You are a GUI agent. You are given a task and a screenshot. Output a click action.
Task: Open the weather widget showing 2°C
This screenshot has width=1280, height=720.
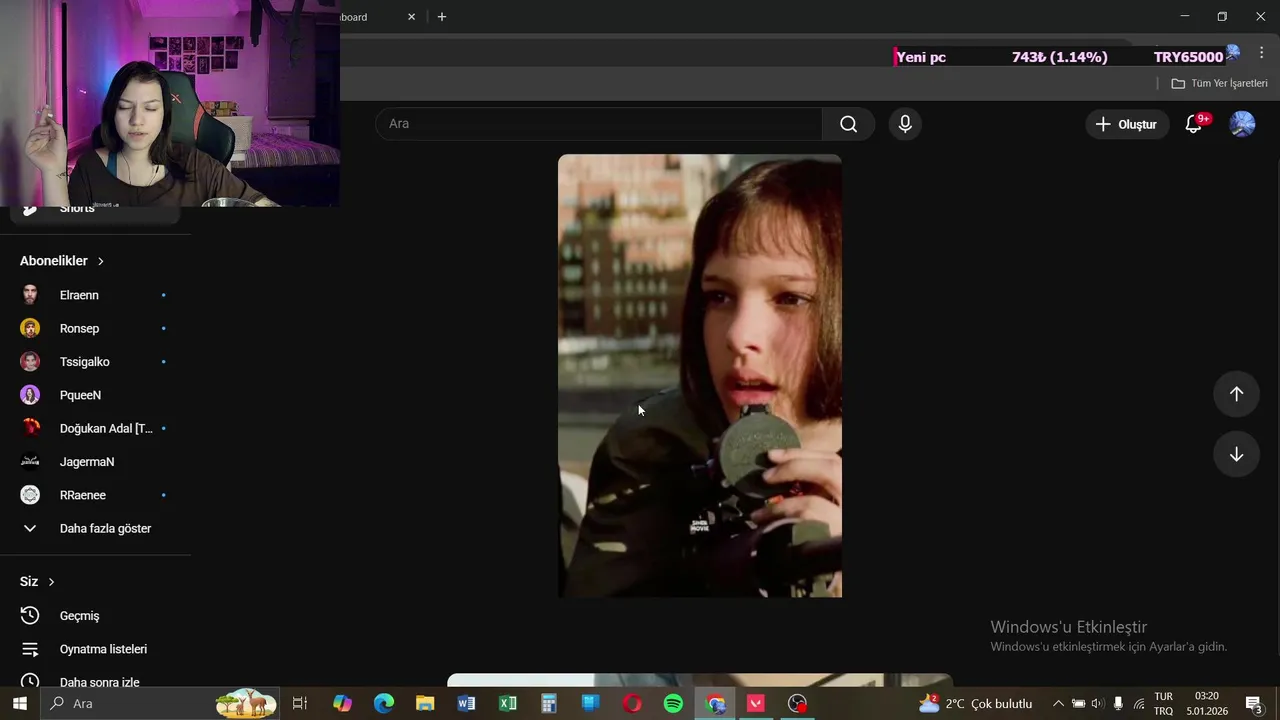tap(975, 704)
